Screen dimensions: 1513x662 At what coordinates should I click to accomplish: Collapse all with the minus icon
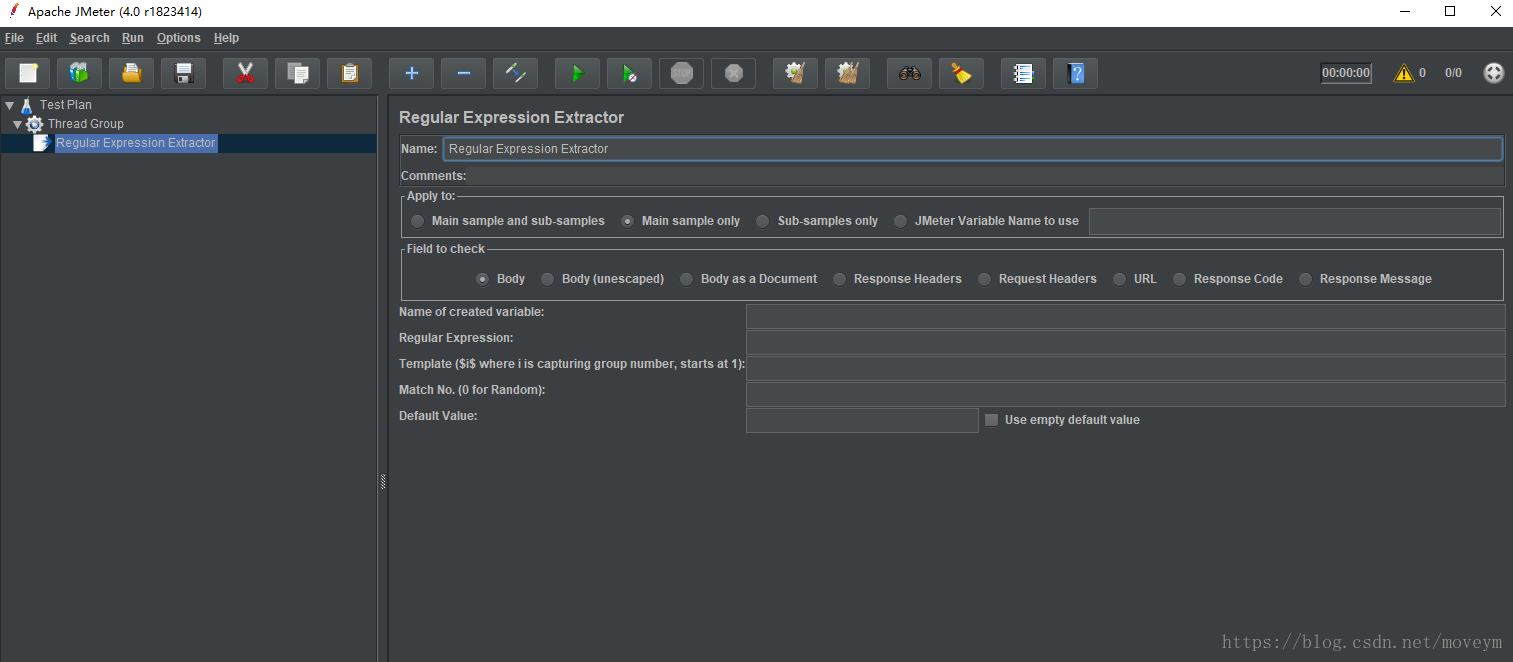point(463,73)
